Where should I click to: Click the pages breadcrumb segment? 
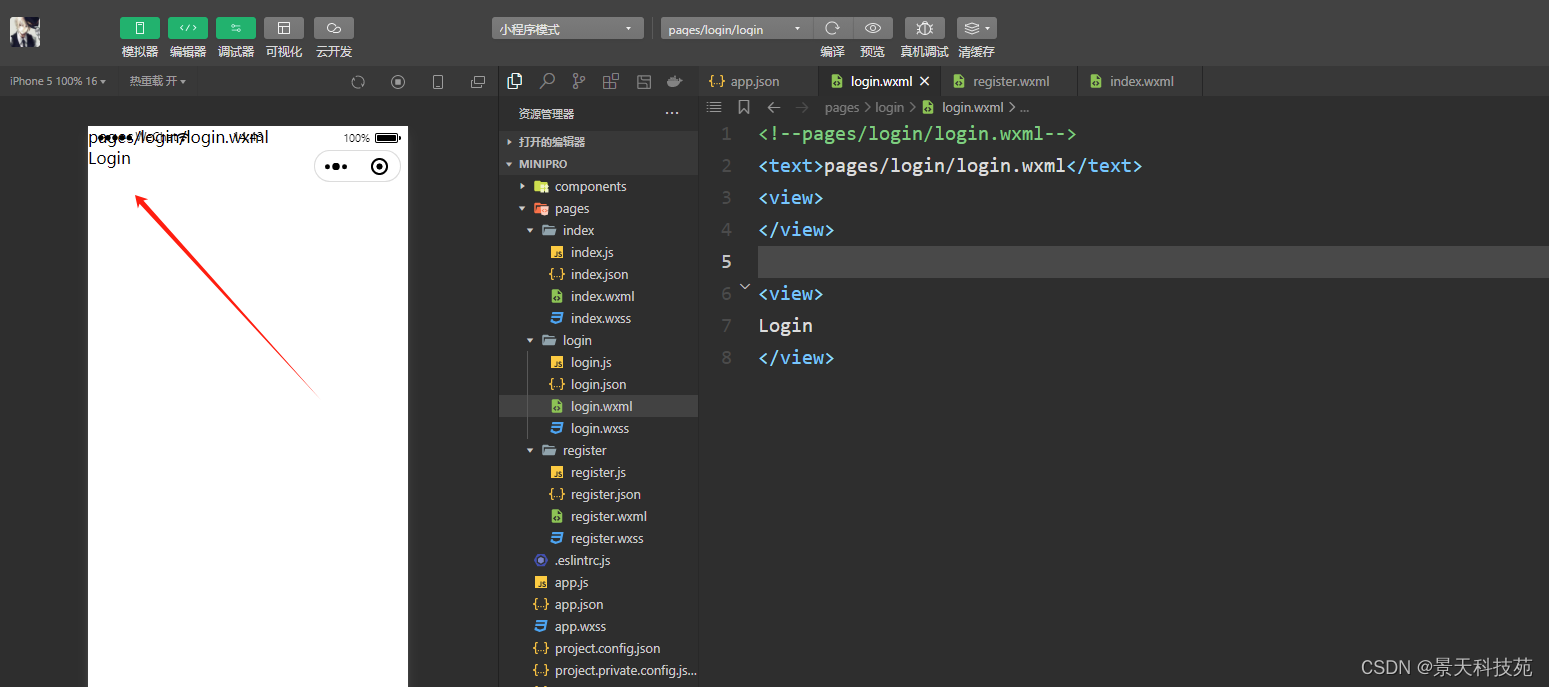(x=842, y=107)
